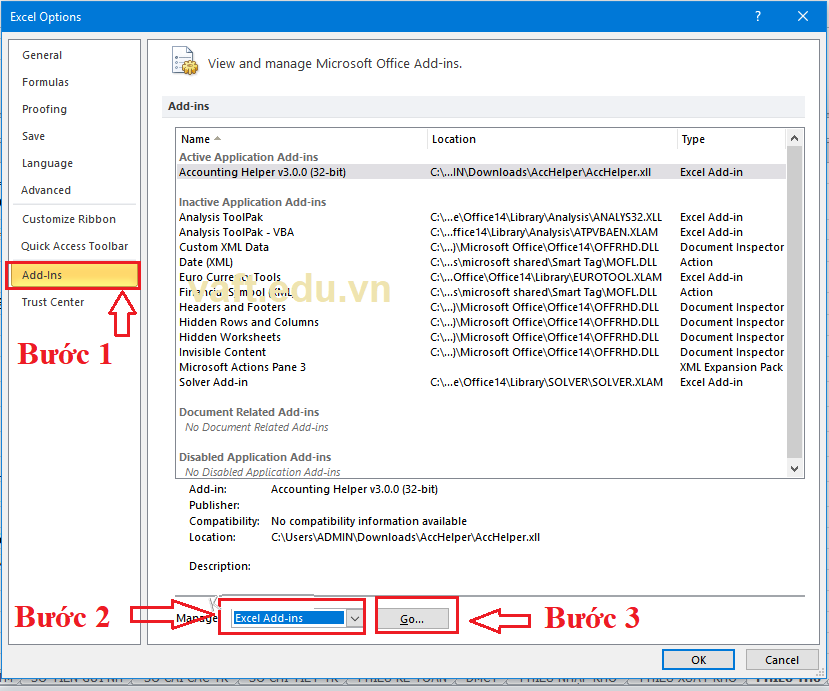Click the Document Related Add-ins group header

[249, 412]
